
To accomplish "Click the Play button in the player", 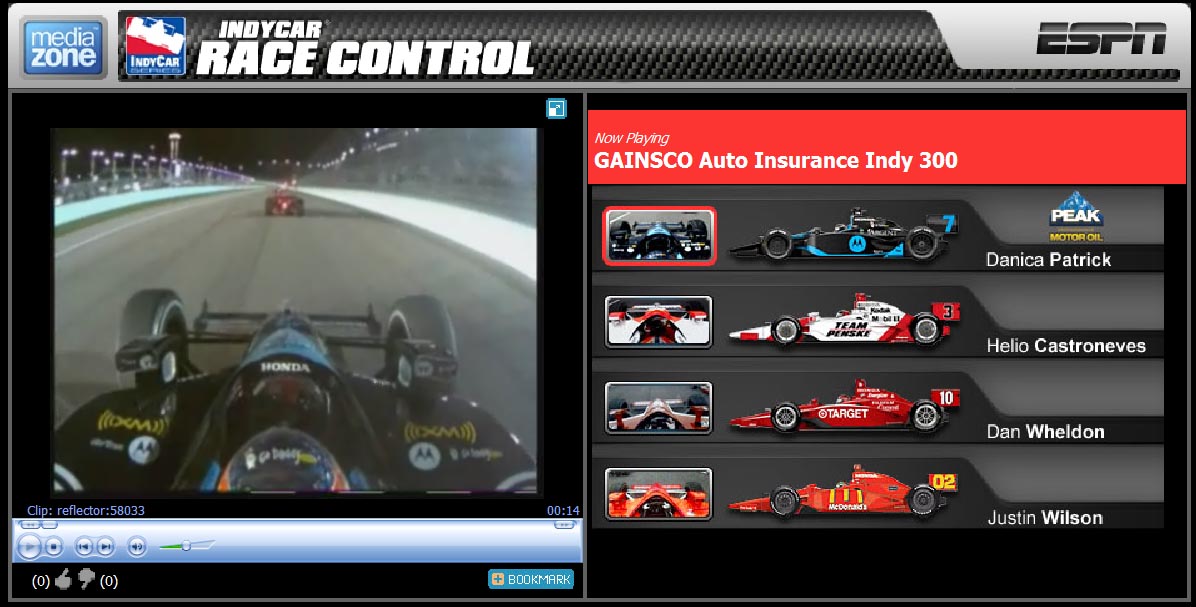I will click(x=28, y=547).
